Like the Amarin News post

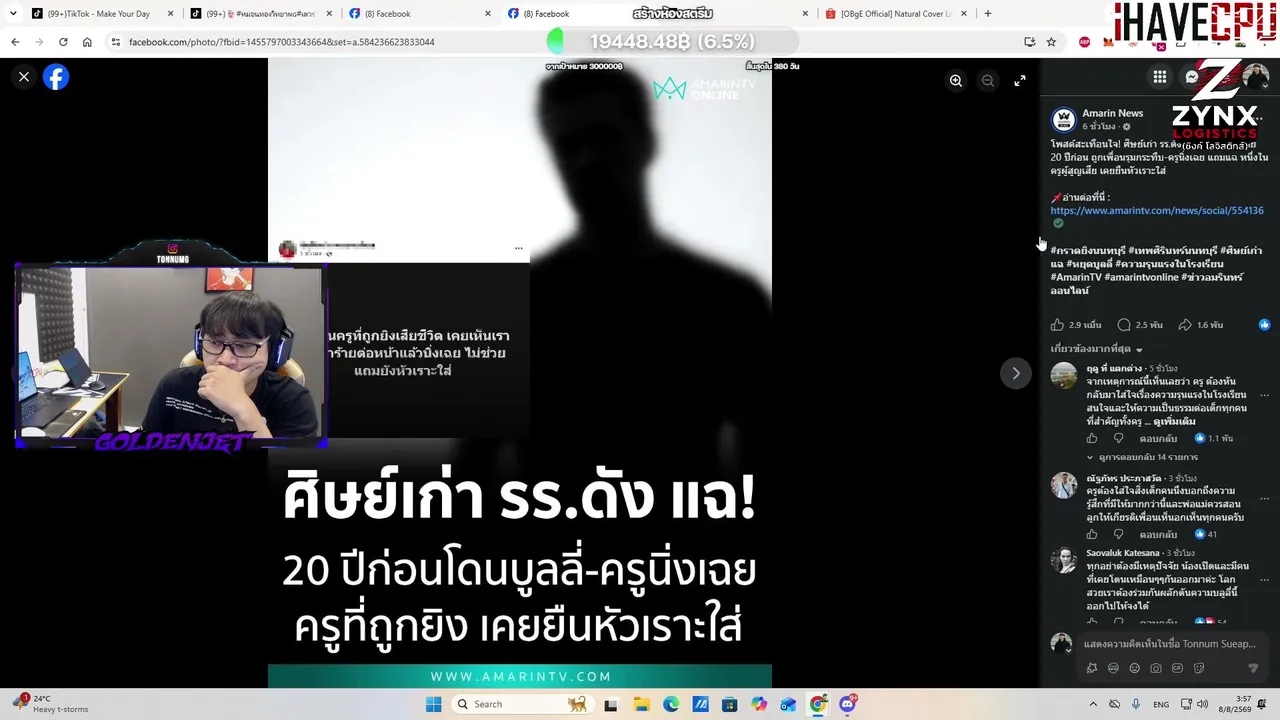point(1057,325)
